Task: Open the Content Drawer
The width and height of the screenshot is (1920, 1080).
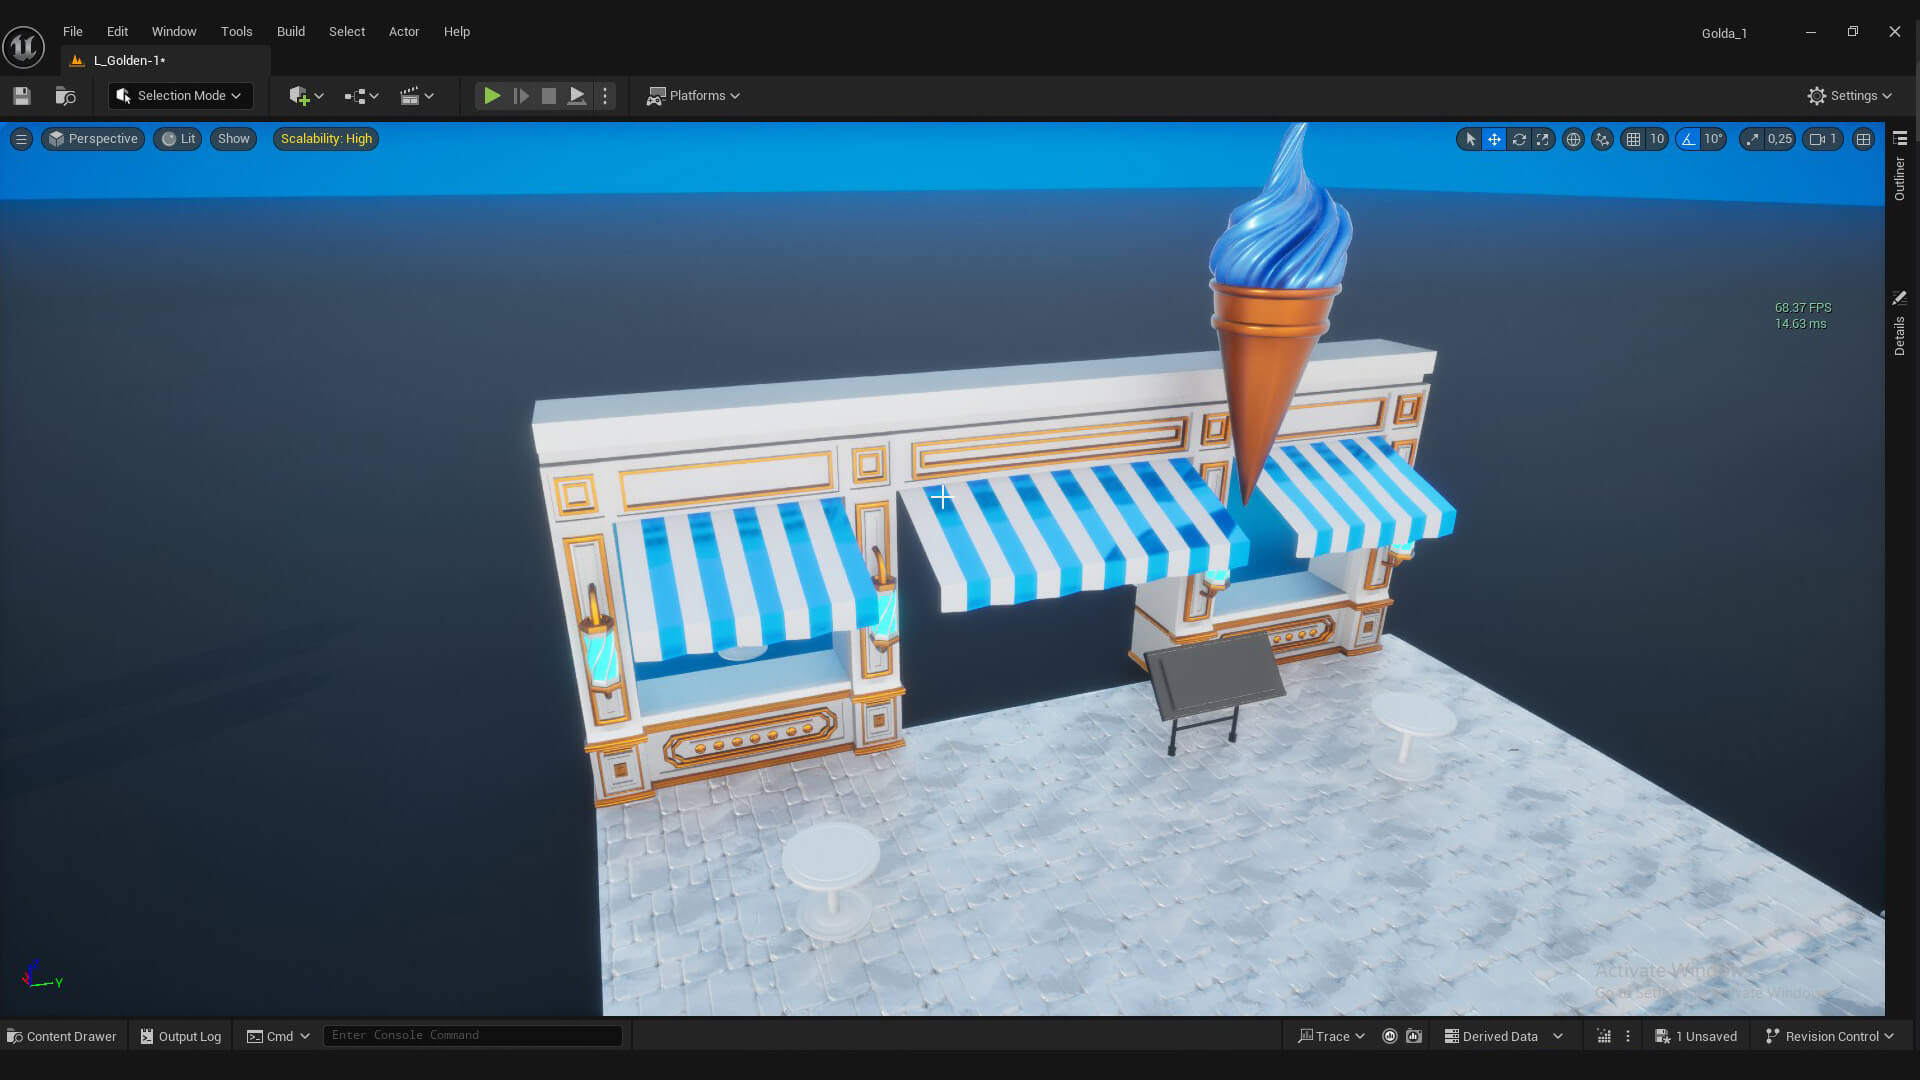Action: pos(60,1036)
